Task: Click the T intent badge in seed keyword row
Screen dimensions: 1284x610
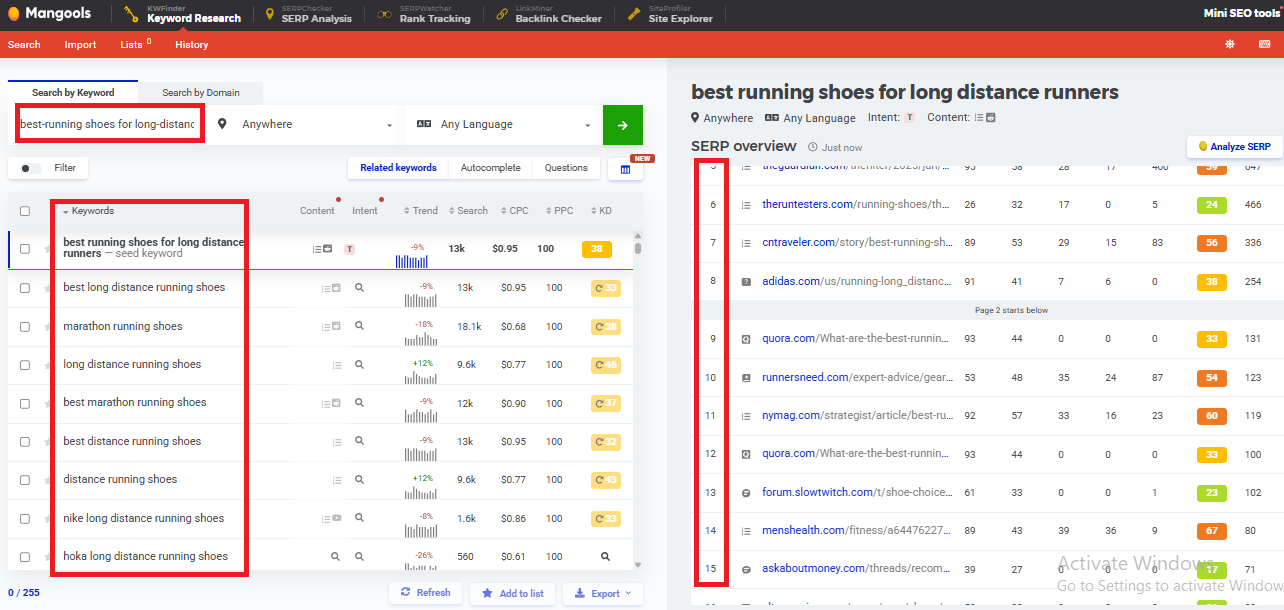Action: [349, 249]
